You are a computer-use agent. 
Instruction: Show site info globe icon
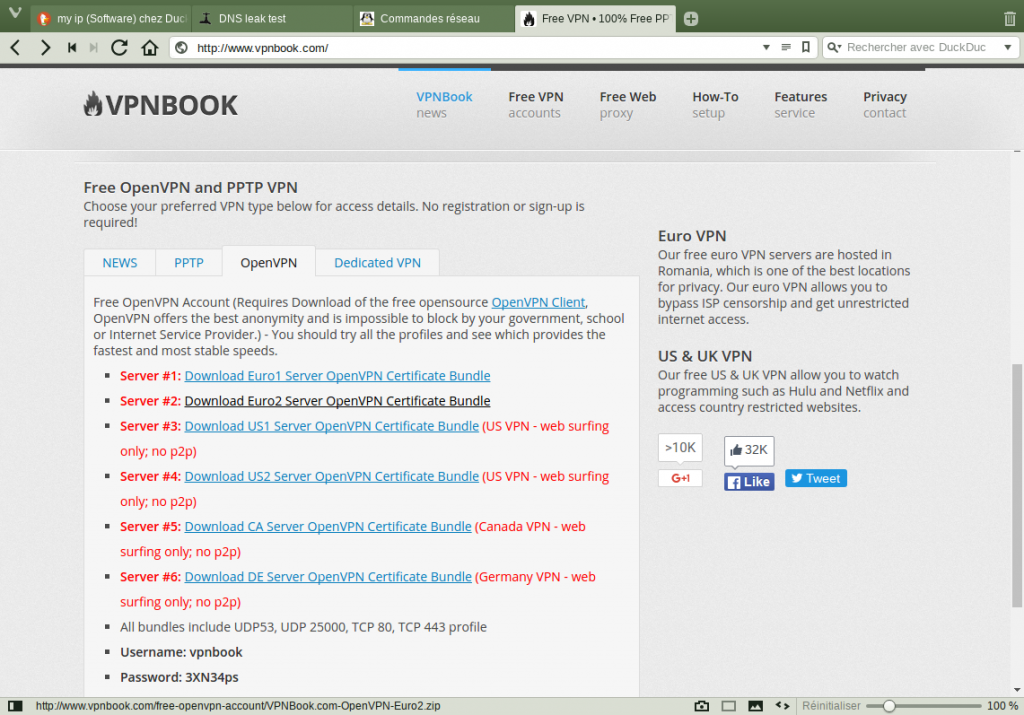point(182,48)
